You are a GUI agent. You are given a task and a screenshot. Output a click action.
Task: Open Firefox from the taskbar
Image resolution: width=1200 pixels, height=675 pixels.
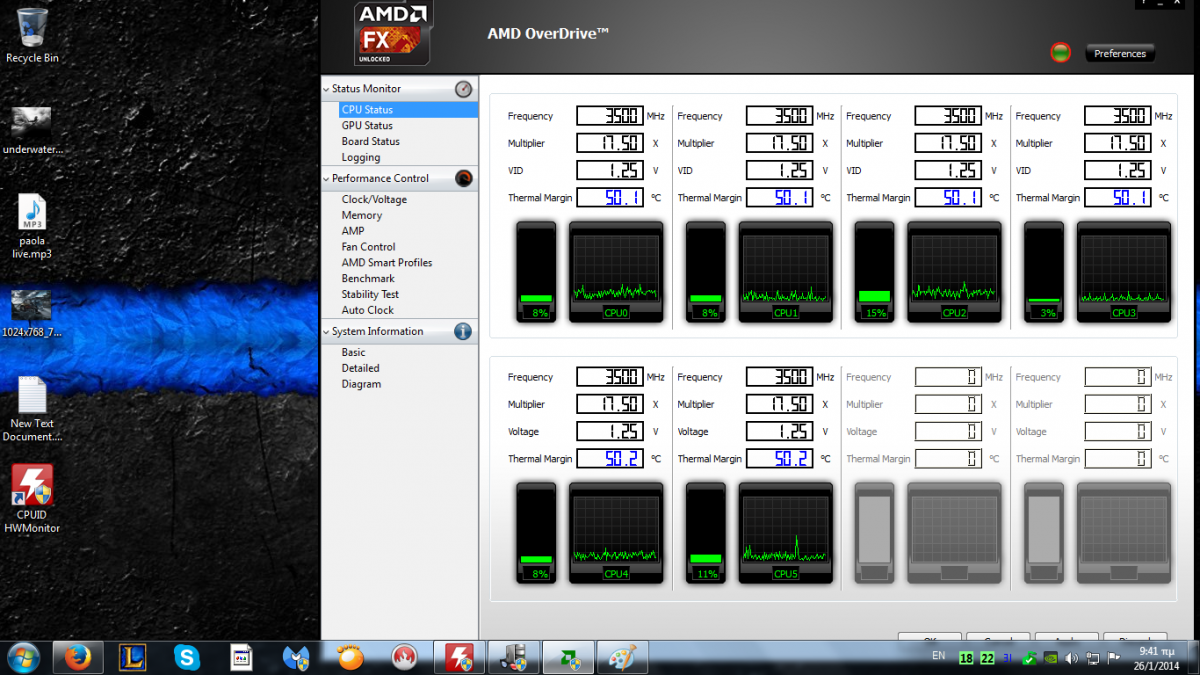[78, 657]
